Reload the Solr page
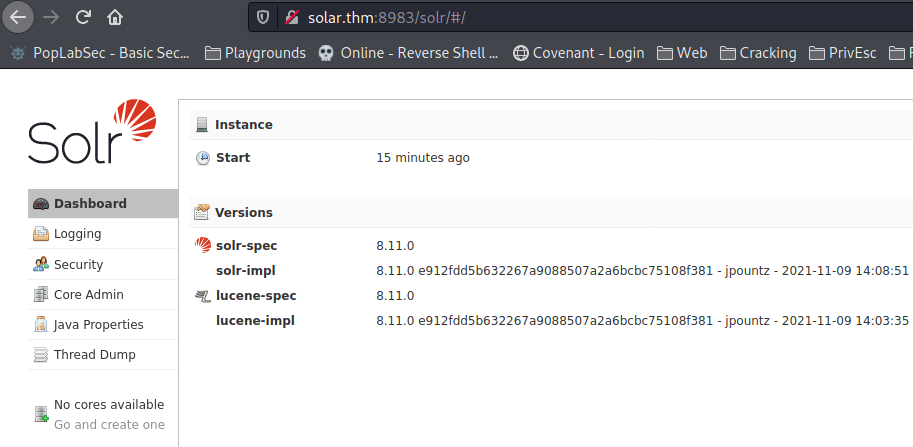Image resolution: width=913 pixels, height=447 pixels. [83, 17]
